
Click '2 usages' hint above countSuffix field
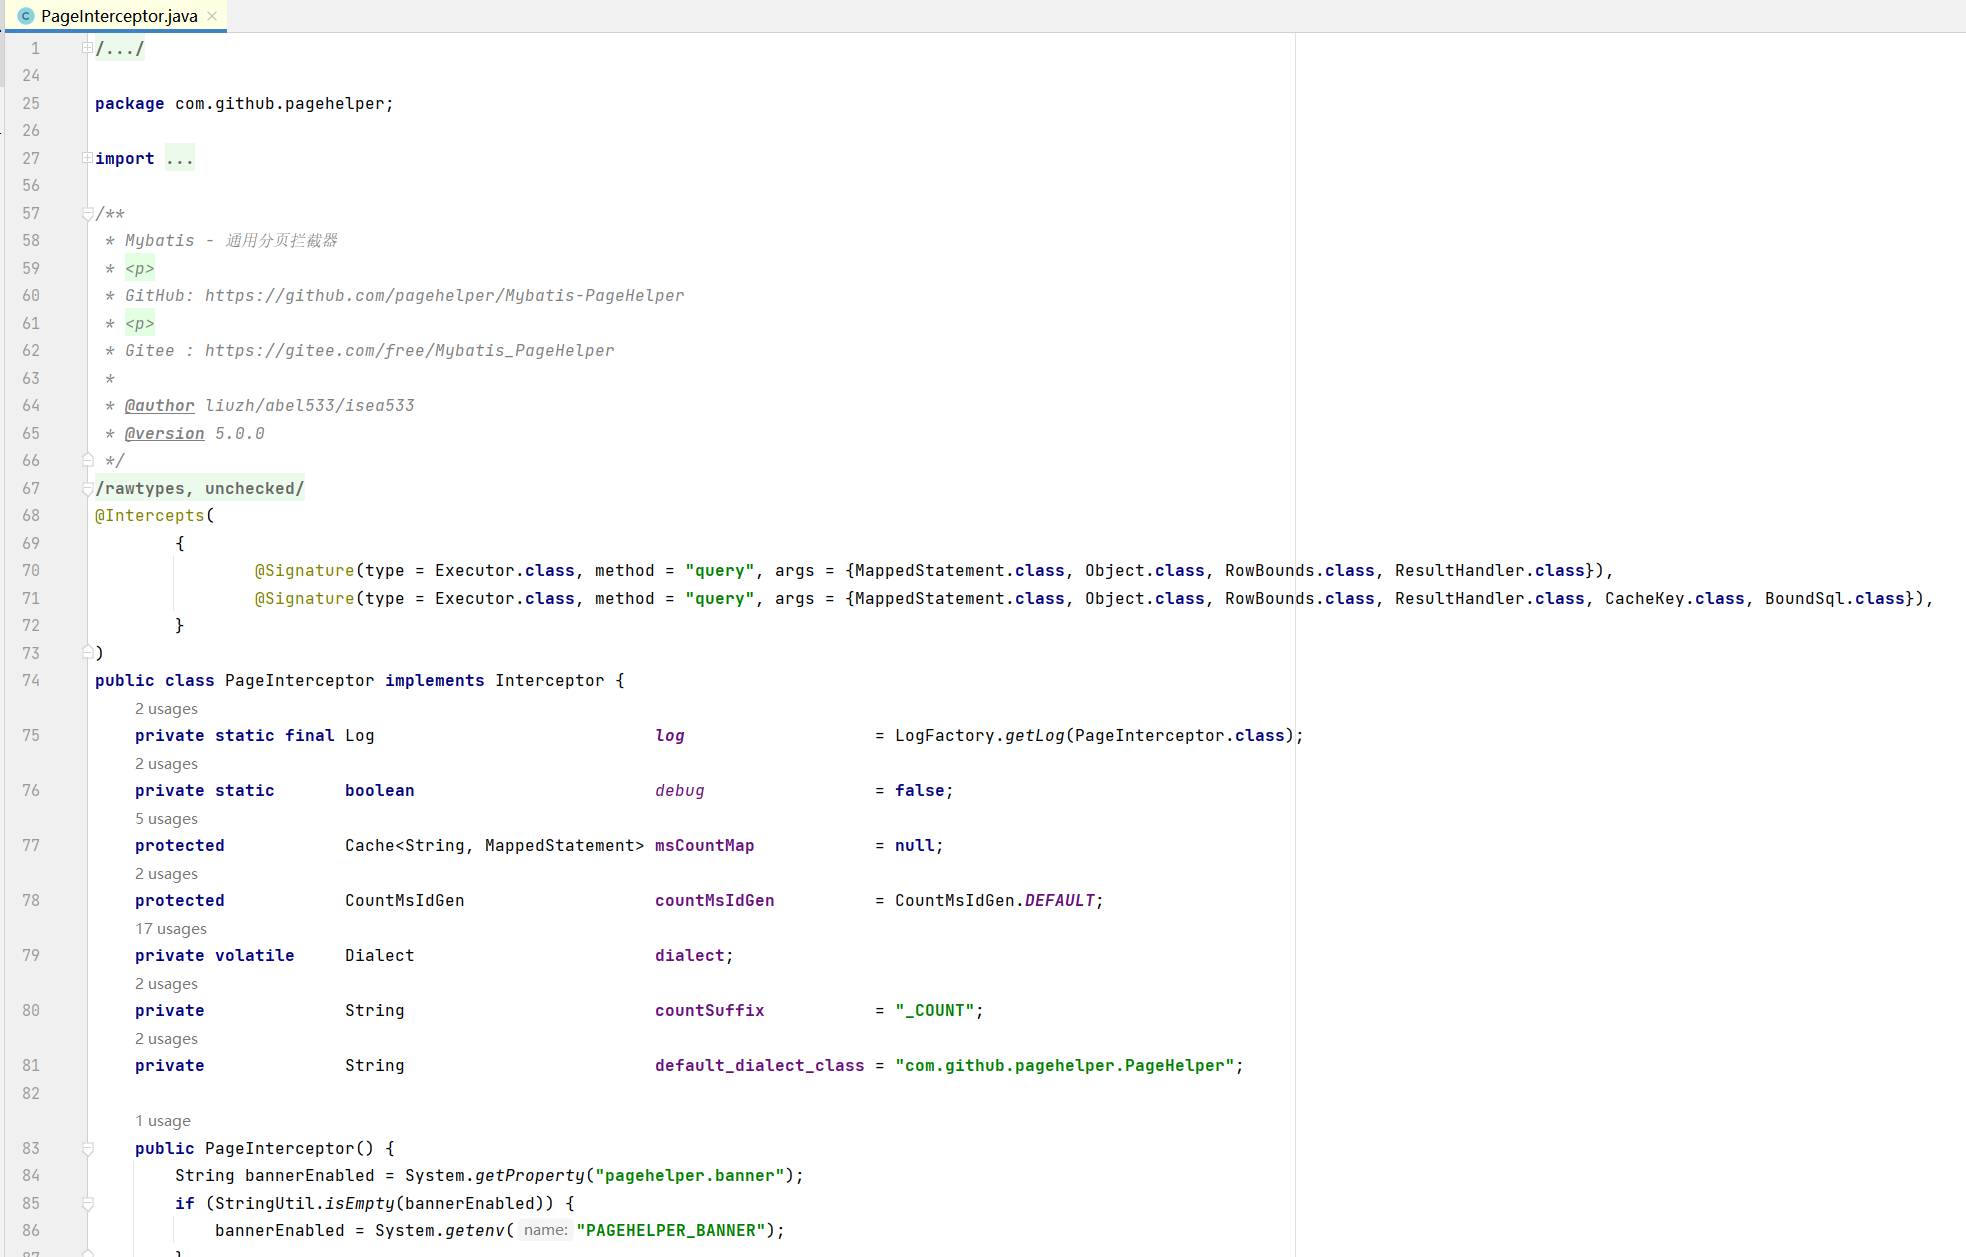(x=167, y=984)
